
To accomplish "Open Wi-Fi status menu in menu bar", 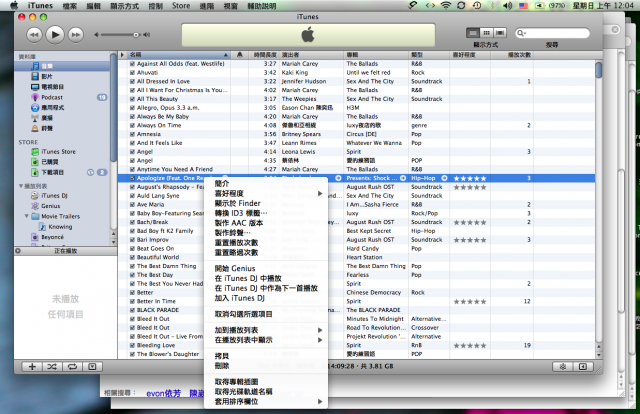I will click(x=446, y=6).
